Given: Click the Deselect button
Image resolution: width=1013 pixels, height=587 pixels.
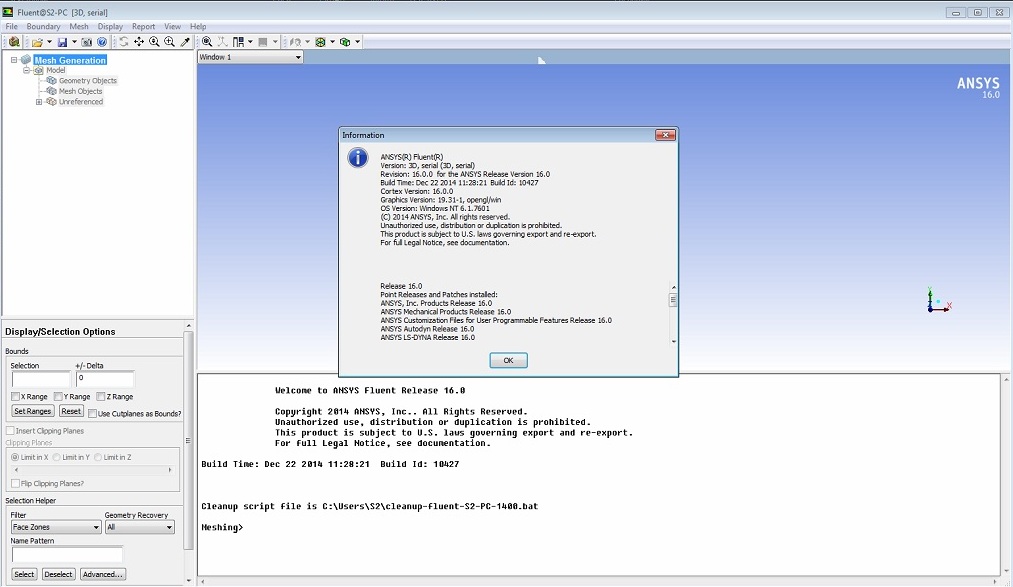Looking at the screenshot, I should coord(58,574).
